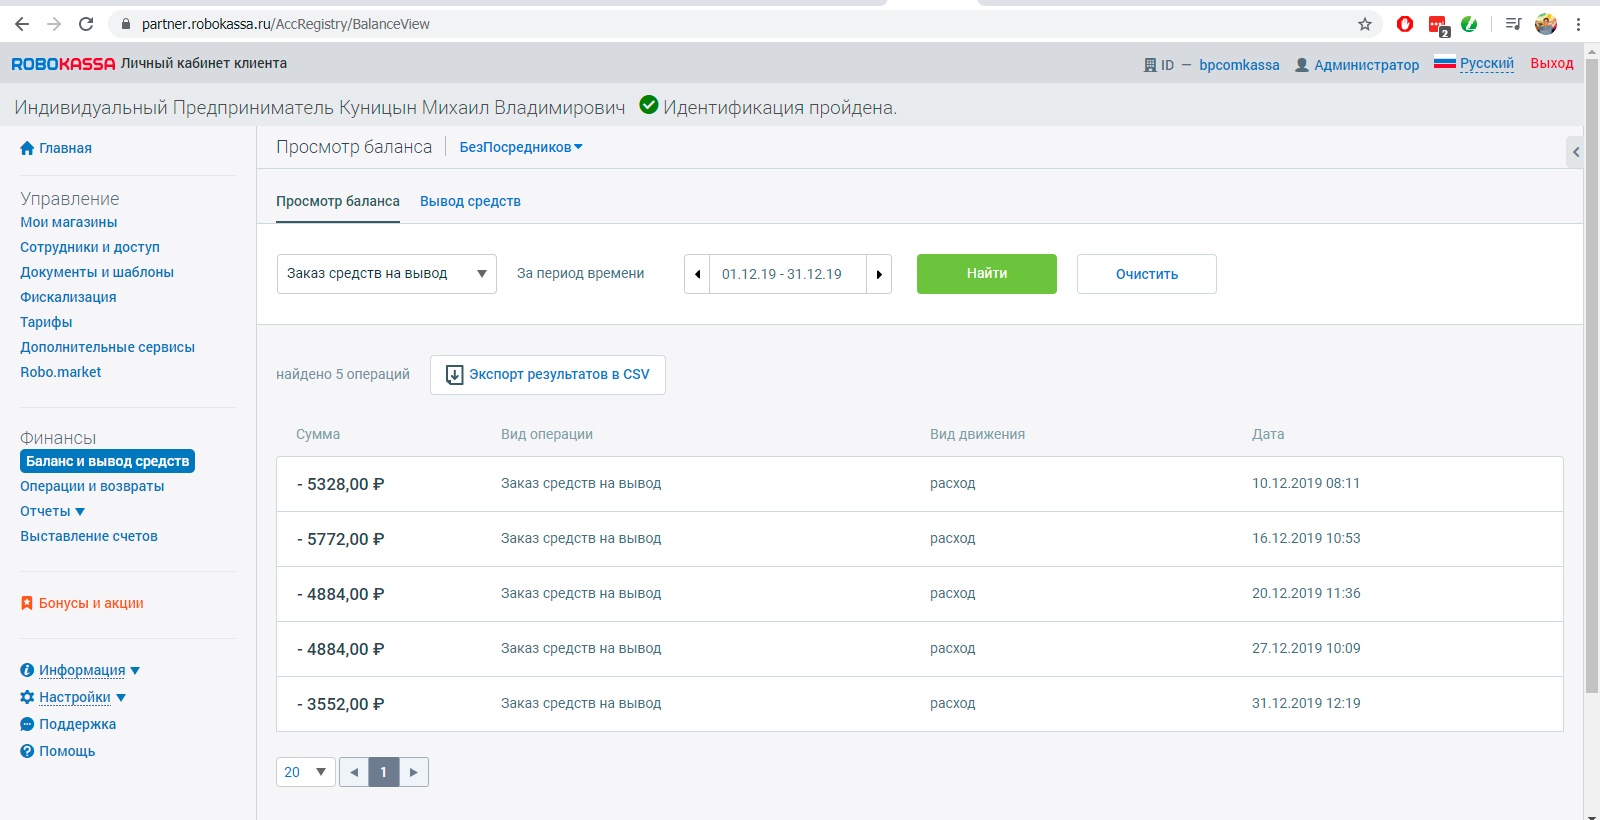Open the rows per page dropdown
The width and height of the screenshot is (1600, 820).
pyautogui.click(x=305, y=772)
